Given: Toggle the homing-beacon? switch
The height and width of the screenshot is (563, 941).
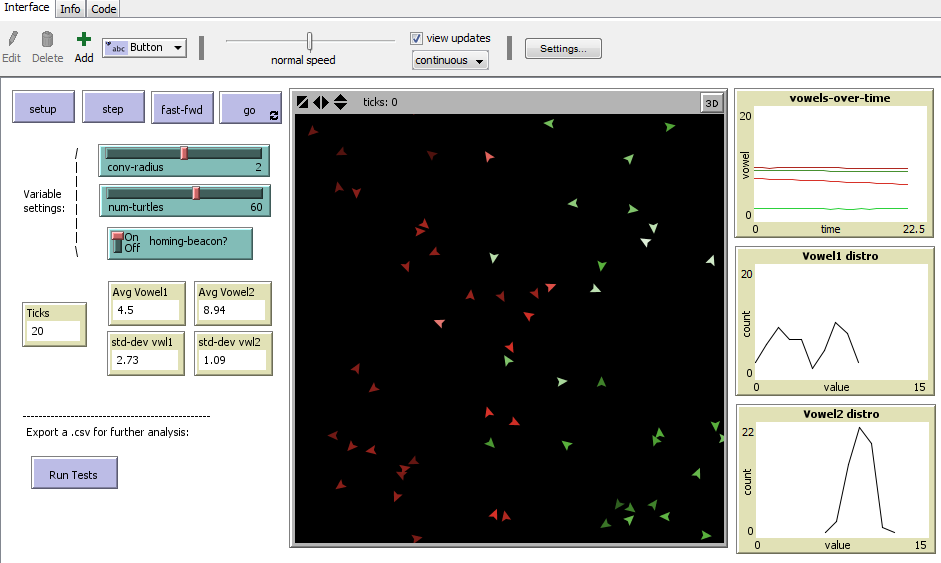Looking at the screenshot, I should [x=118, y=242].
